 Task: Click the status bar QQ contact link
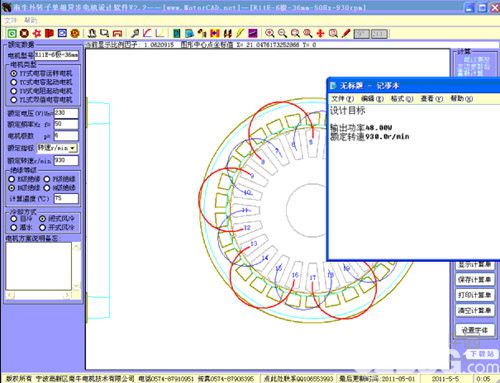tap(299, 379)
